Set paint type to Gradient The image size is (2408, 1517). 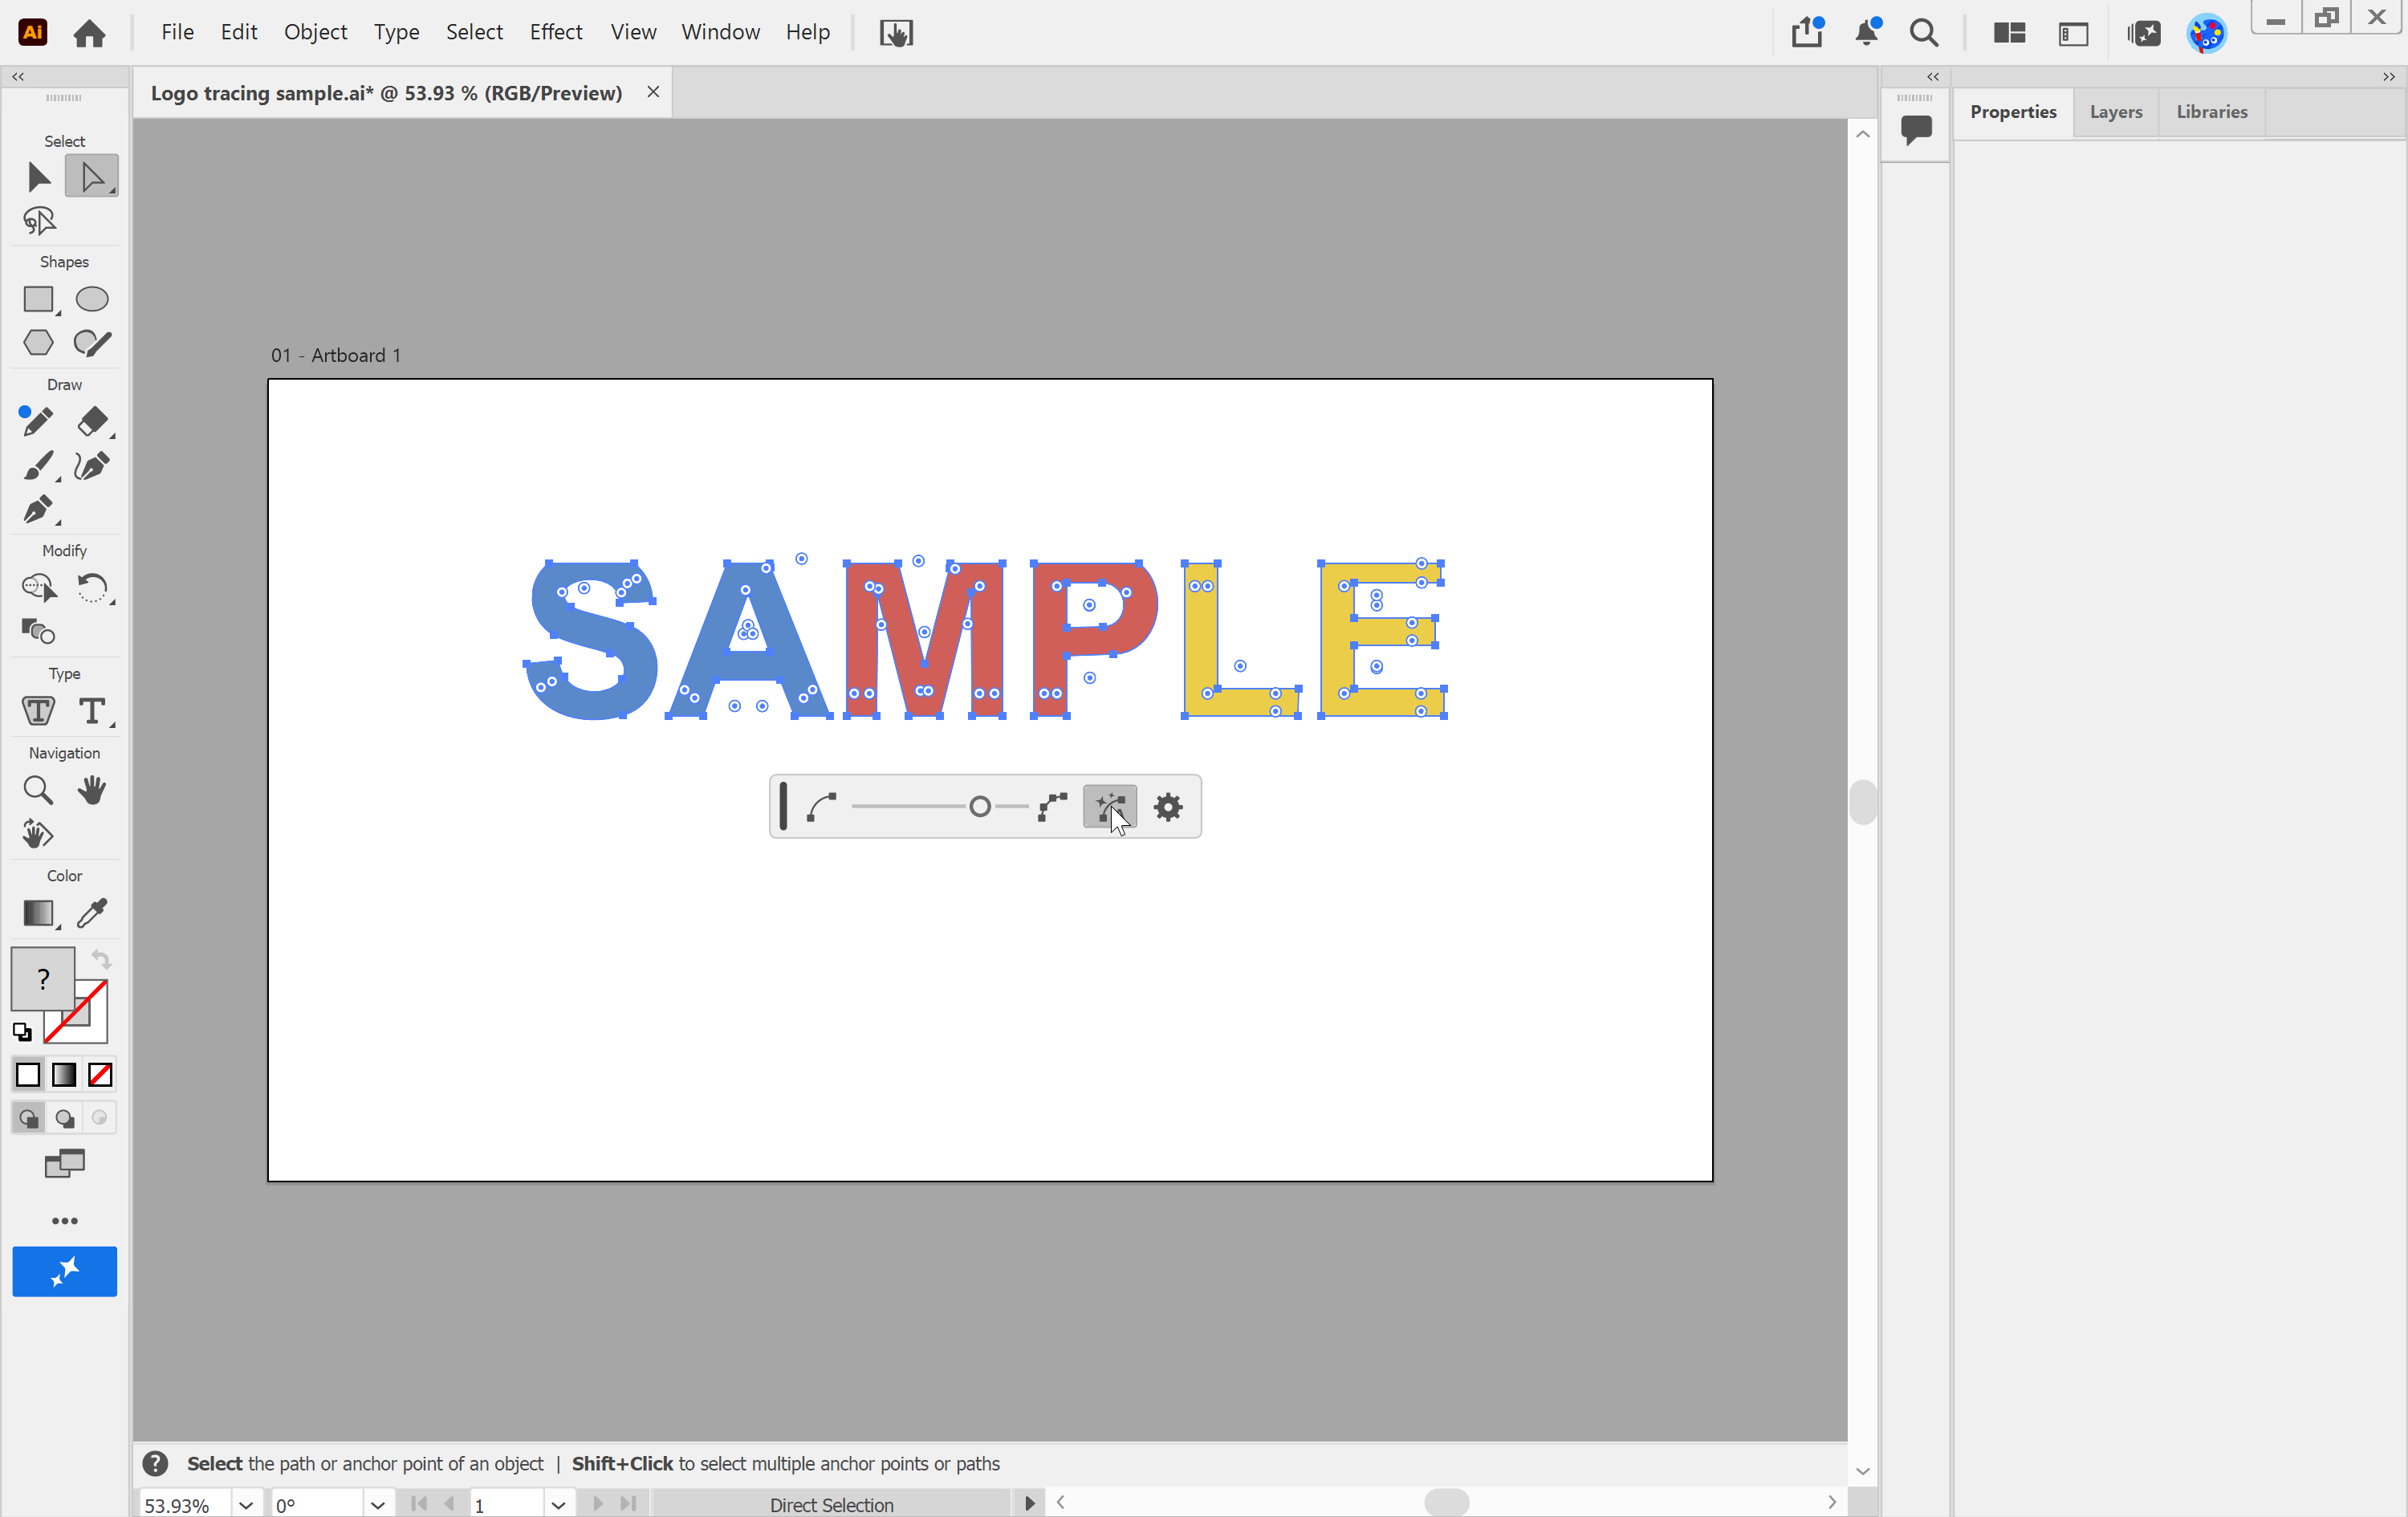pyautogui.click(x=64, y=1075)
